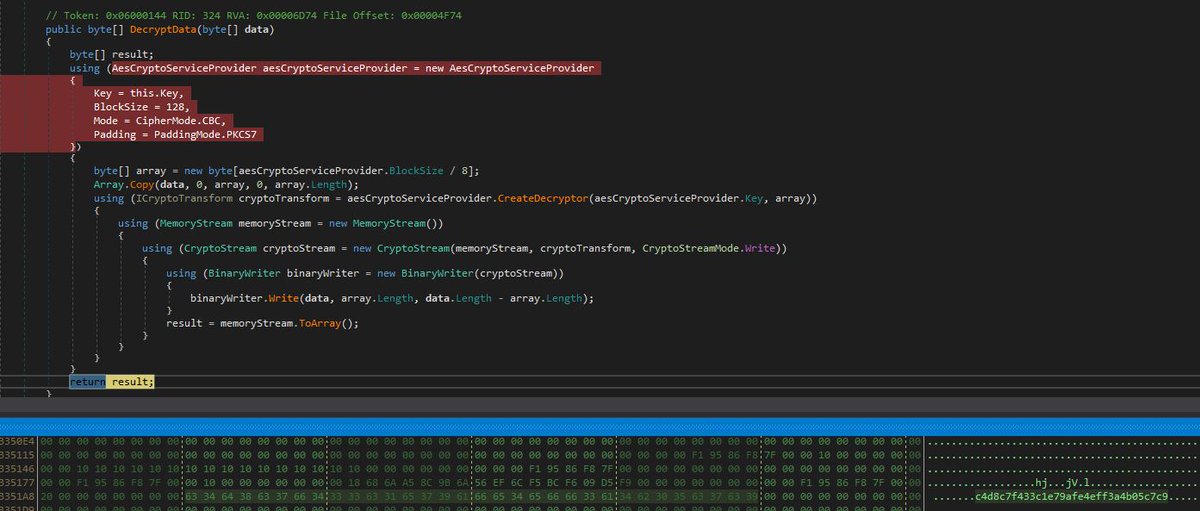Click the Token 0x06000144 comment line
Viewport: 1200px width, 511px height.
[254, 17]
